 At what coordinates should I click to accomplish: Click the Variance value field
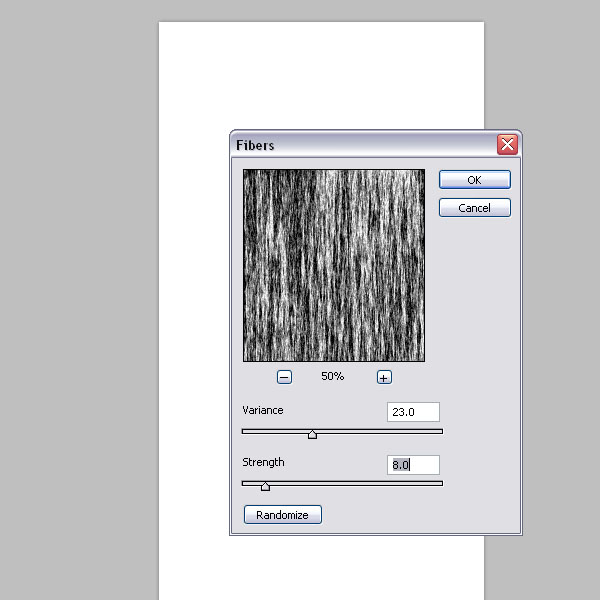coord(413,412)
